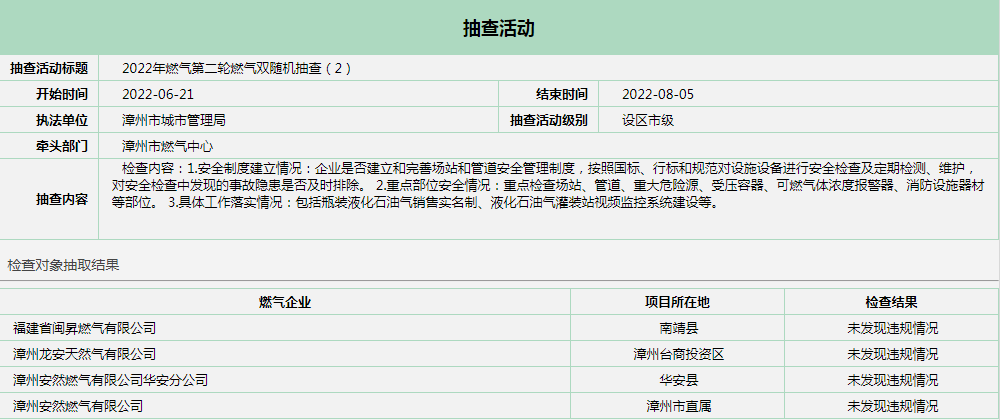Click the 检查对象抽取结果 section heading

[63, 265]
